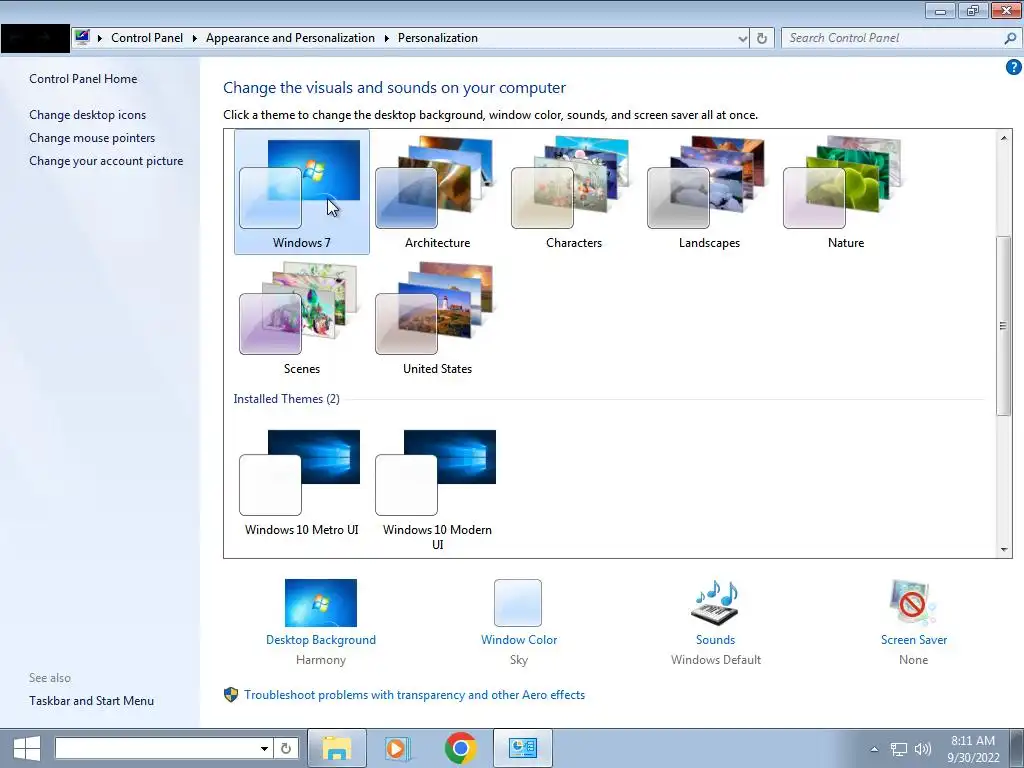Pick the Landscapes theme
This screenshot has height=768, width=1024.
coord(709,191)
